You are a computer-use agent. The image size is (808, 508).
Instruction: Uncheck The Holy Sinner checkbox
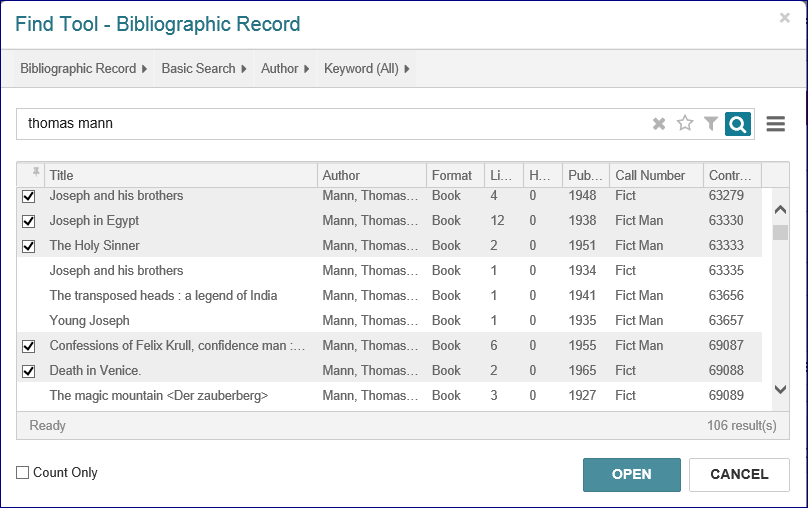coord(29,246)
